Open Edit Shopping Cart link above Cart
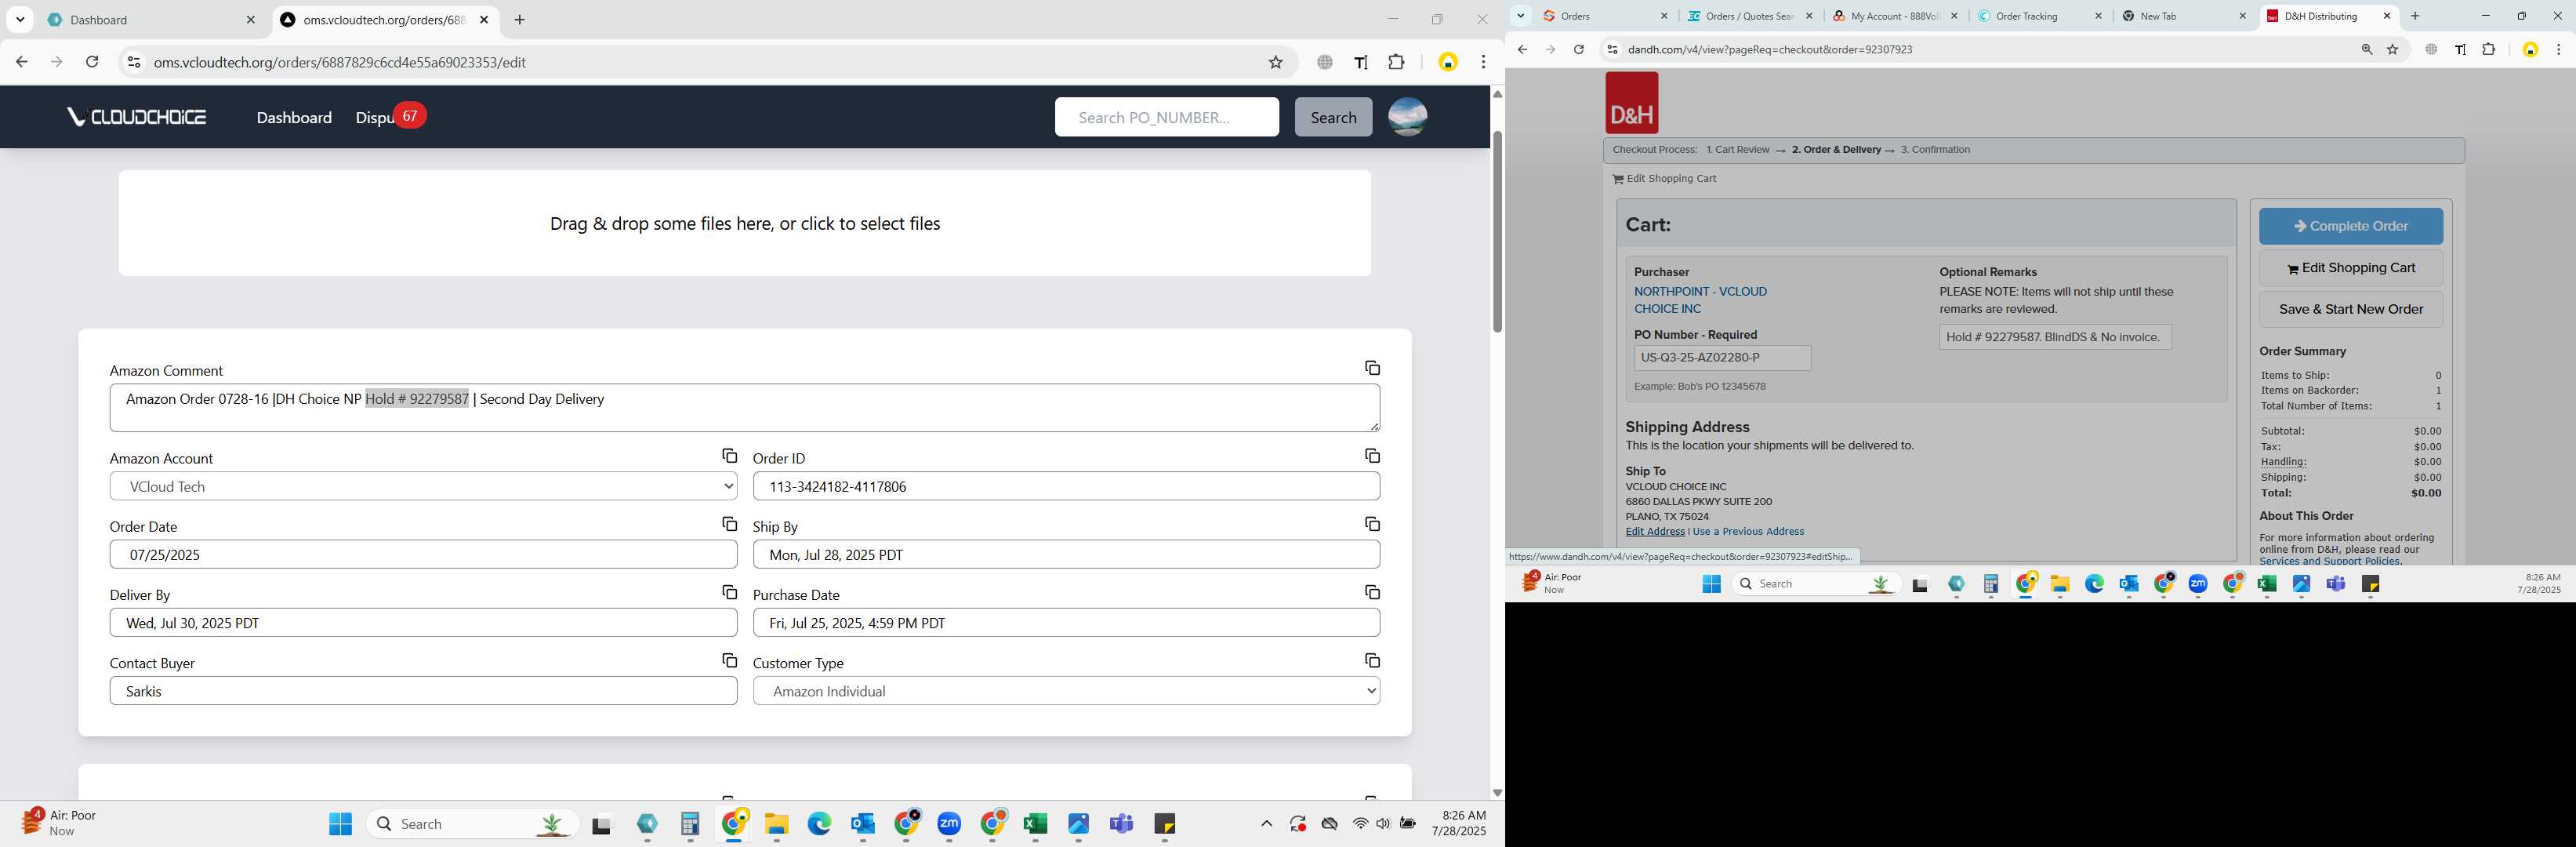Screen dimensions: 2576x847 click(x=1664, y=178)
